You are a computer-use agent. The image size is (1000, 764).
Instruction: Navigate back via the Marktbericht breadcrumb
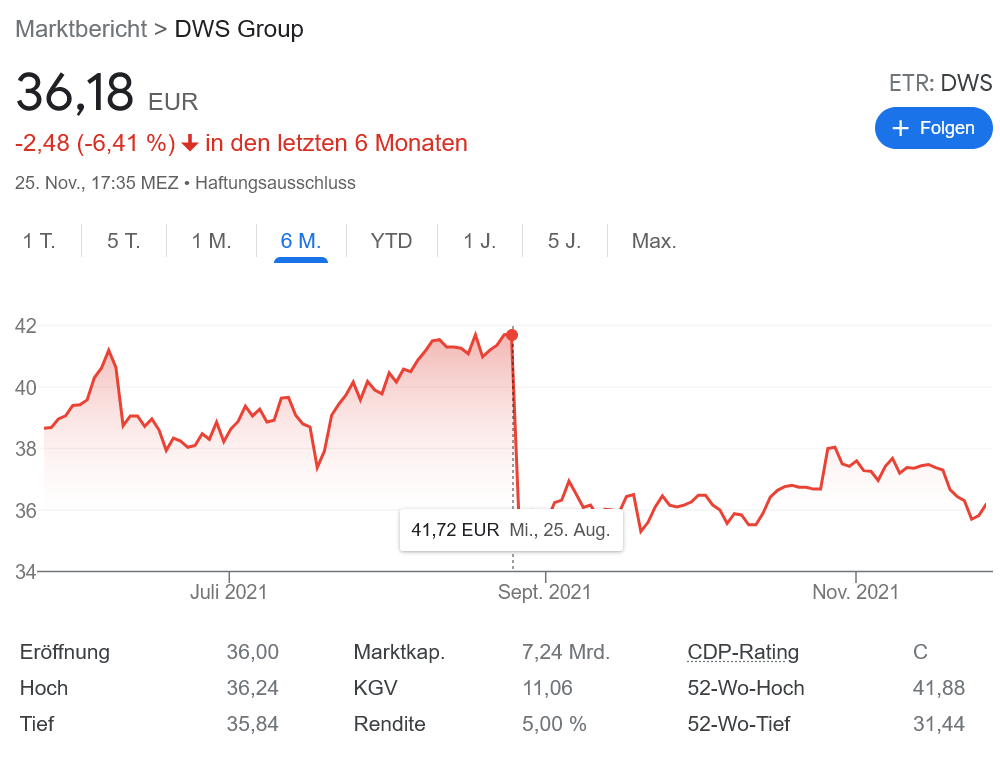(x=80, y=29)
